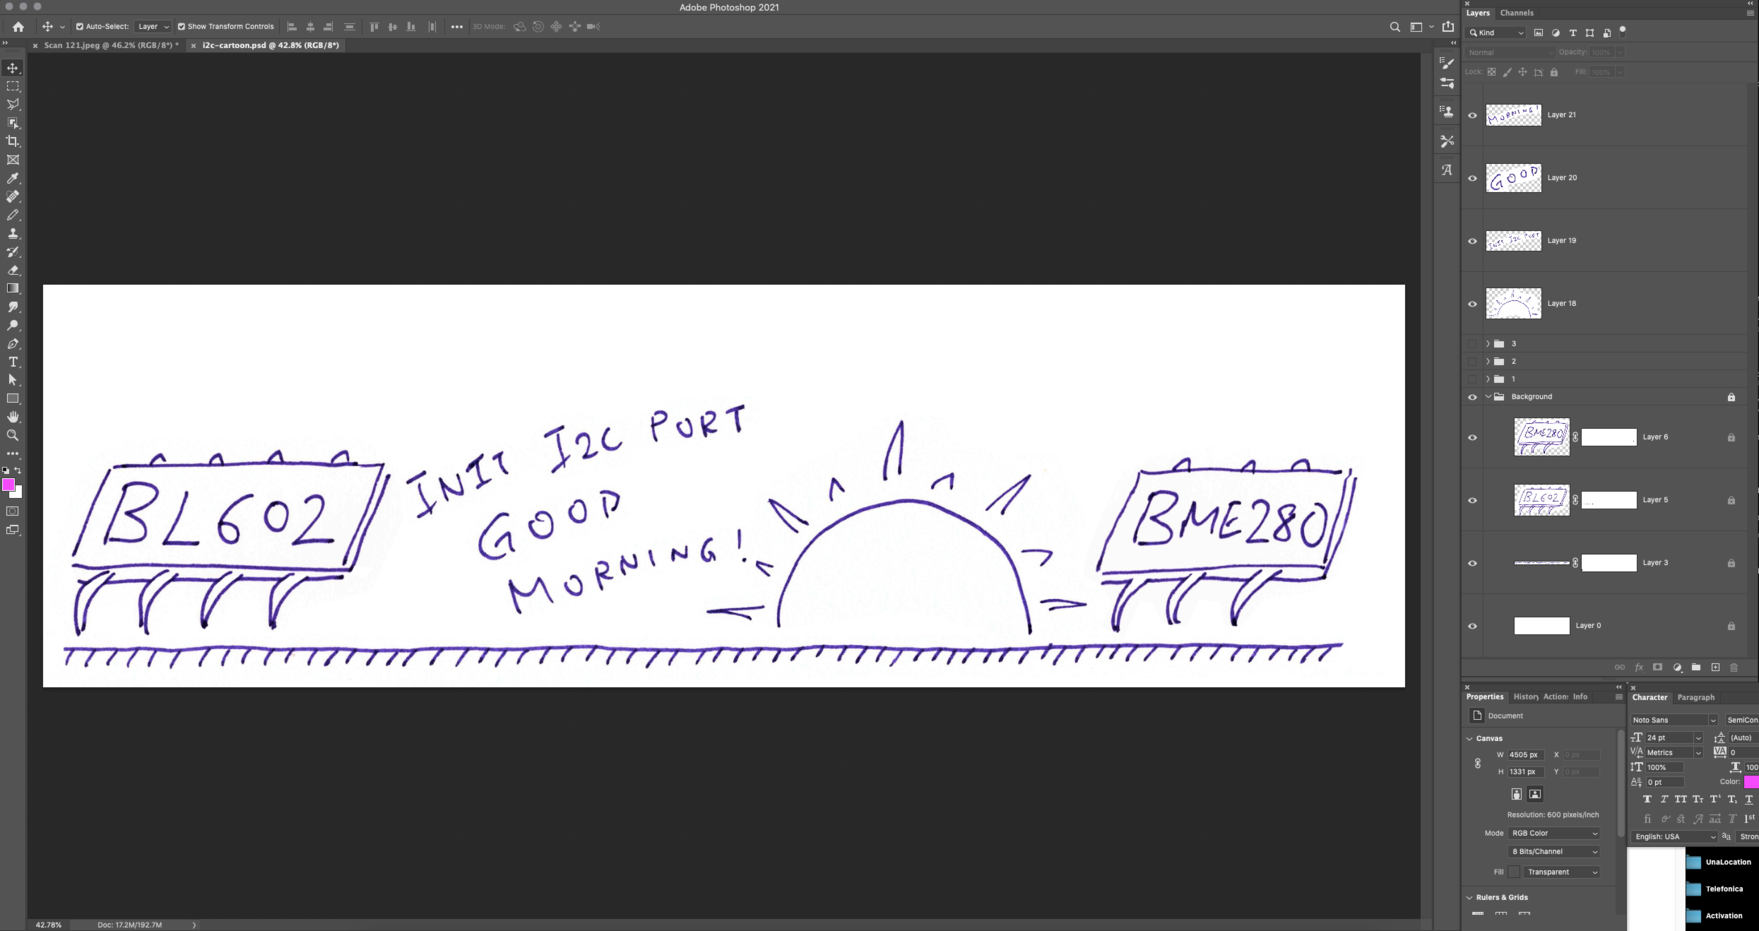Uncheck Show Transform Controls
The width and height of the screenshot is (1759, 931).
pos(182,27)
